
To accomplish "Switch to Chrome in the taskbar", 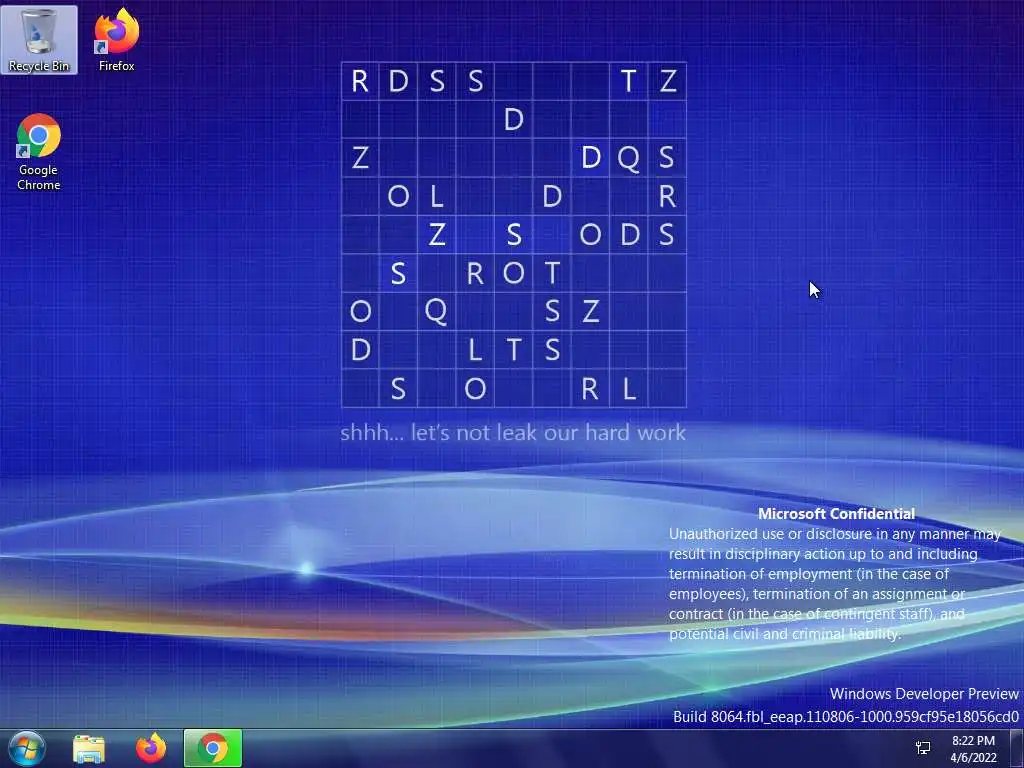I will pos(213,748).
